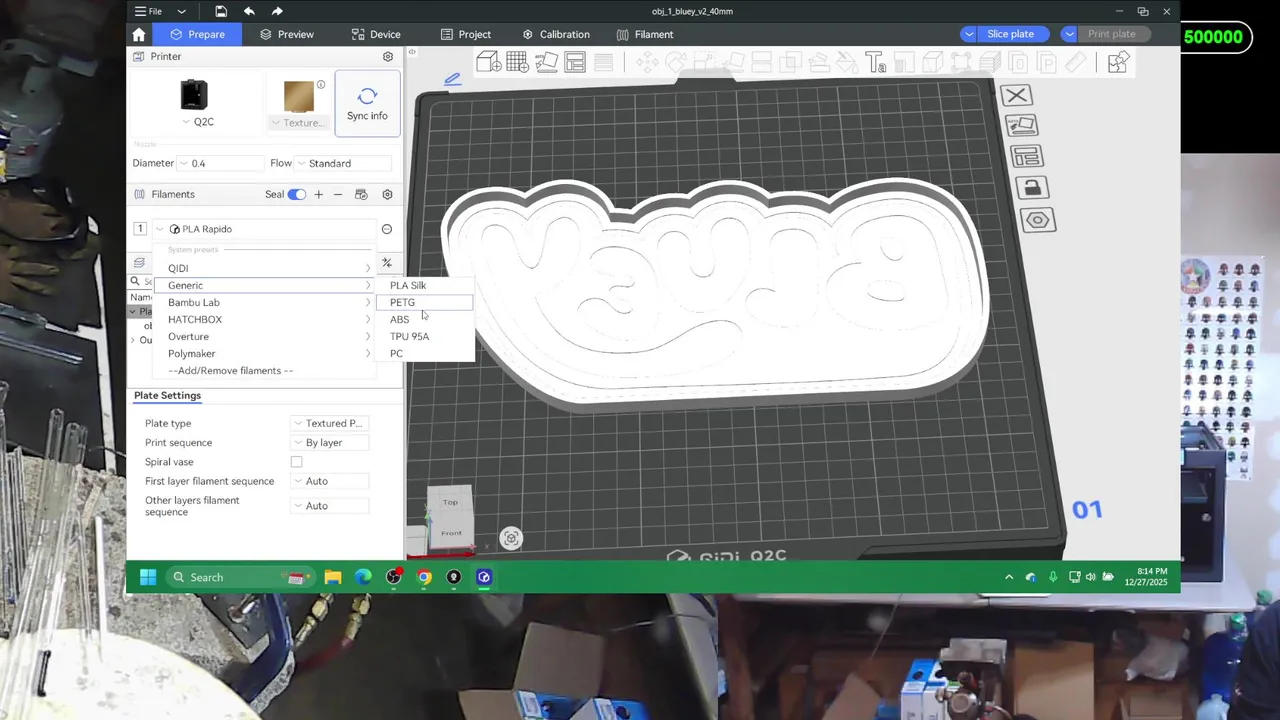1280x720 pixels.
Task: Click the plate arrange icon on right side
Action: [1026, 157]
